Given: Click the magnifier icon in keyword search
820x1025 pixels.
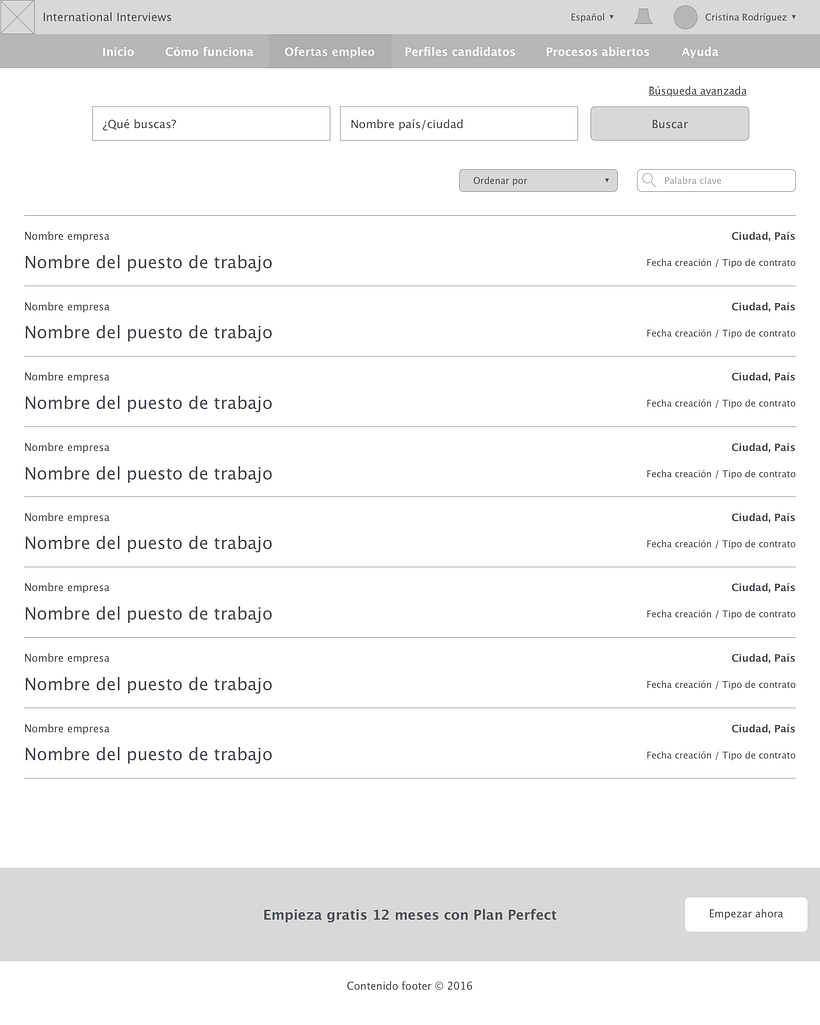Looking at the screenshot, I should pyautogui.click(x=649, y=181).
